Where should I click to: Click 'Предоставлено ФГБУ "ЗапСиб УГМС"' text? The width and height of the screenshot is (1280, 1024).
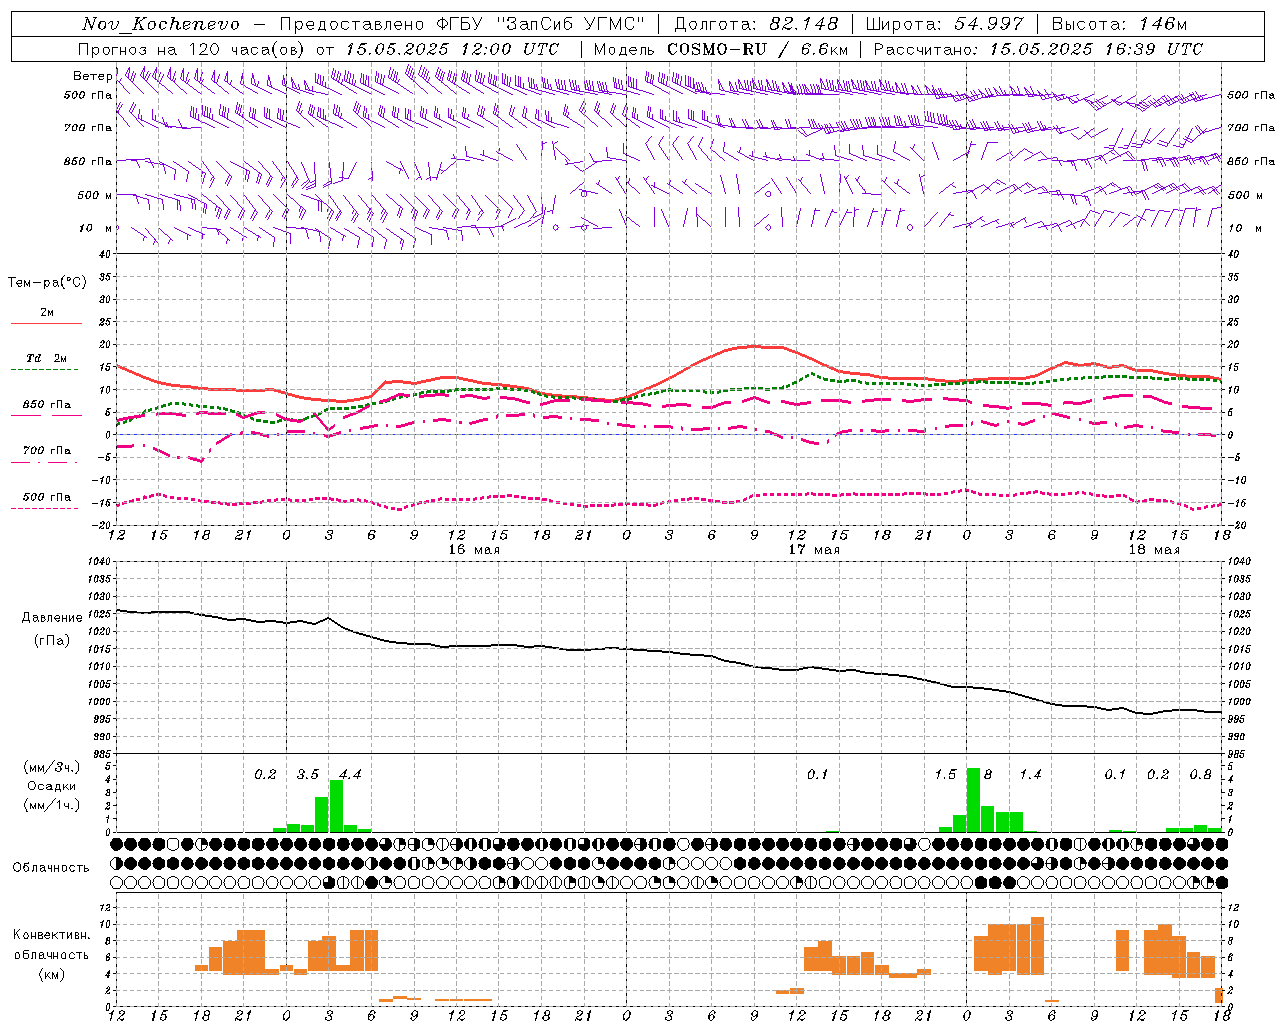click(x=462, y=24)
